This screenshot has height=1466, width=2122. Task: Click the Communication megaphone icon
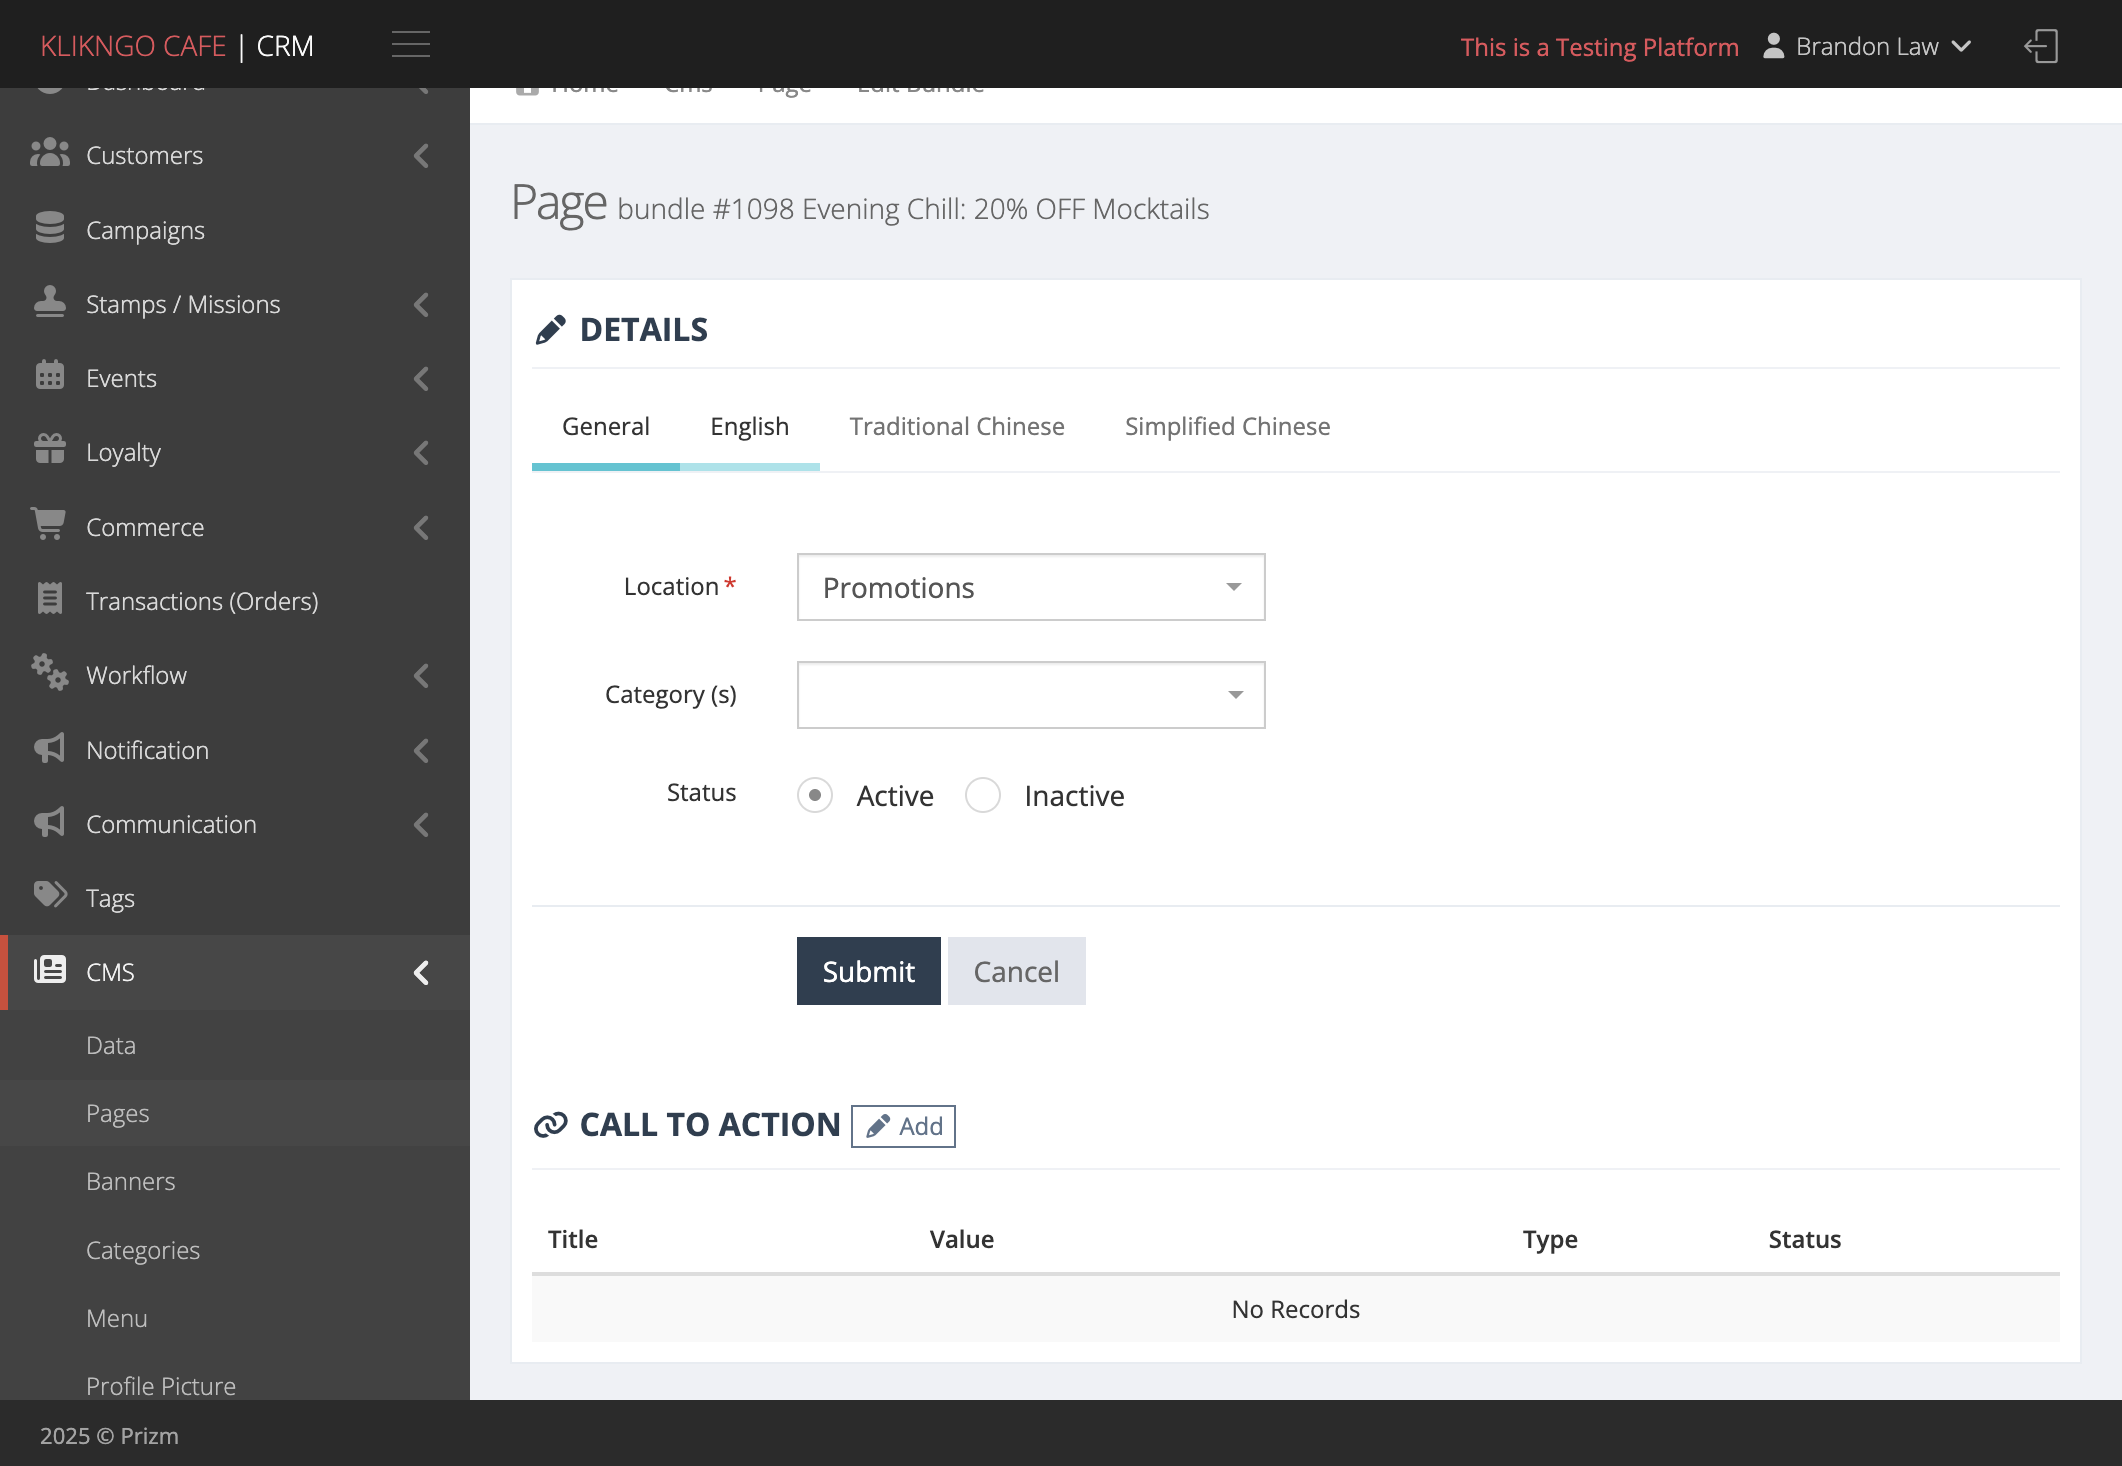coord(50,823)
